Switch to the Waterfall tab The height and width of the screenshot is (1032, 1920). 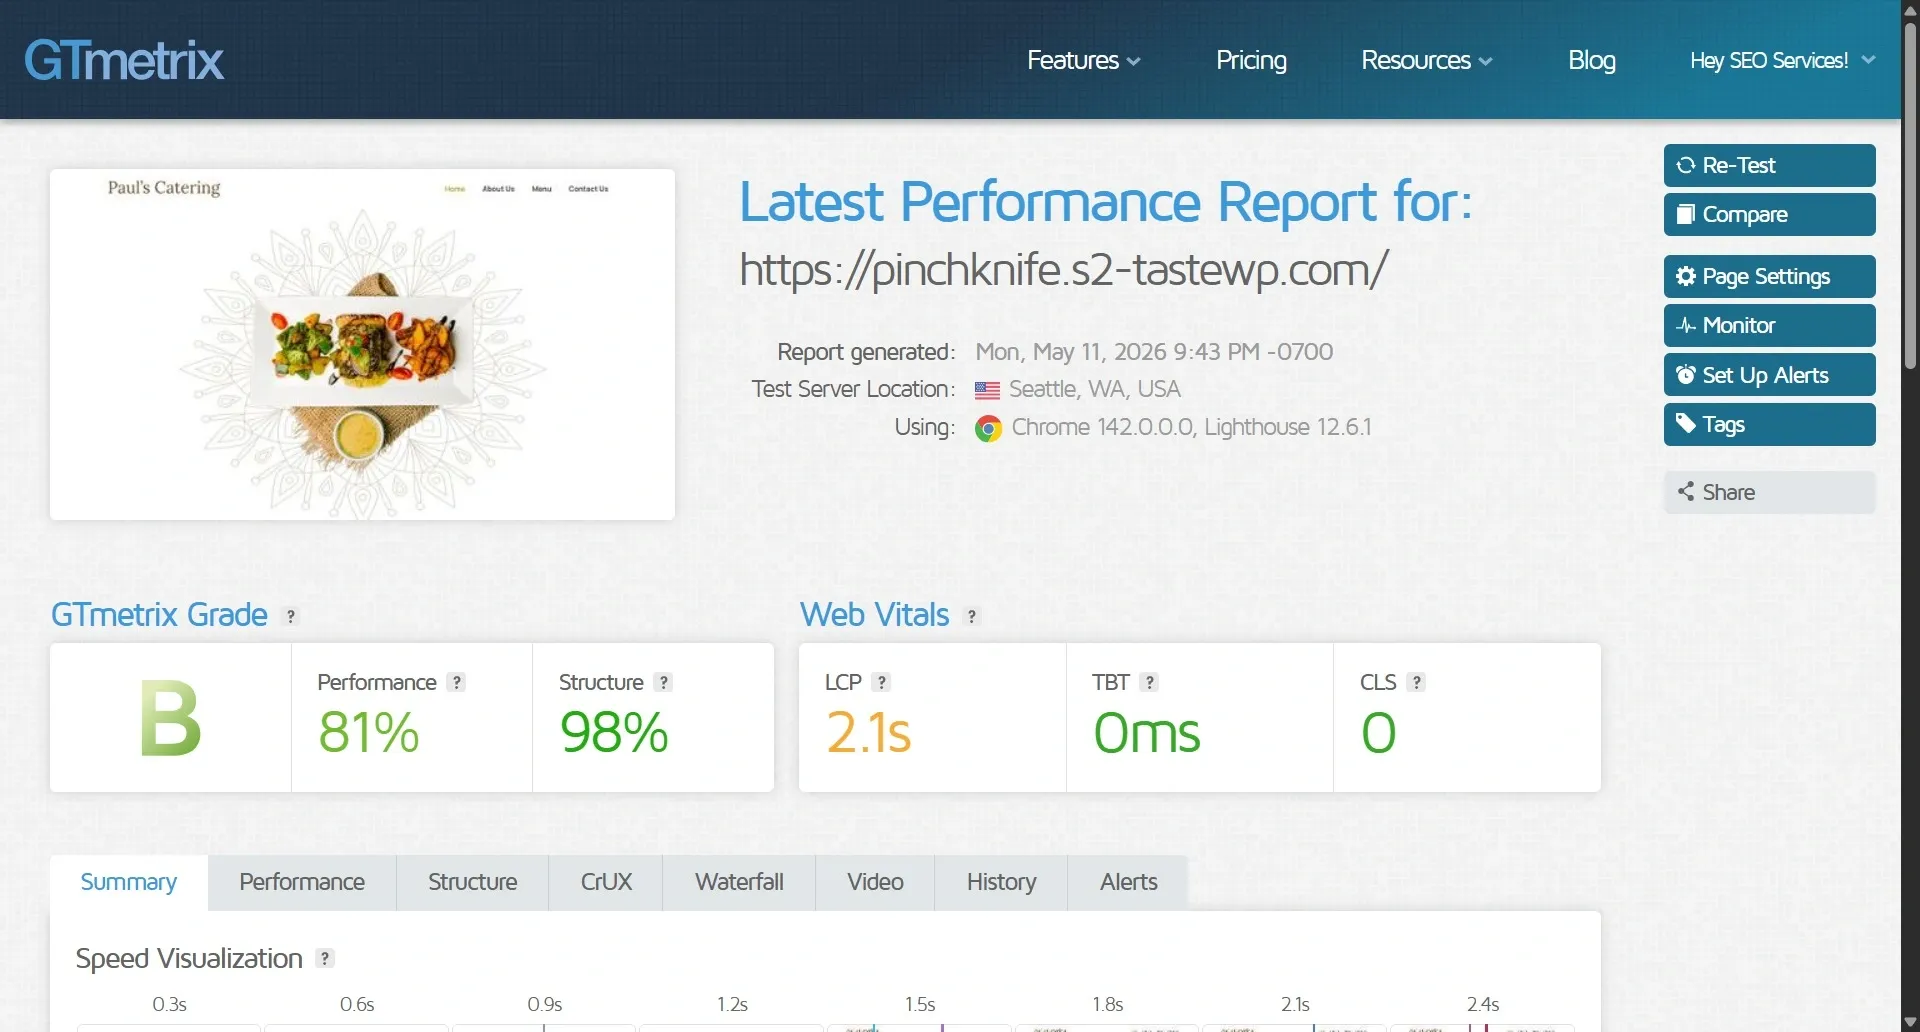pyautogui.click(x=739, y=882)
